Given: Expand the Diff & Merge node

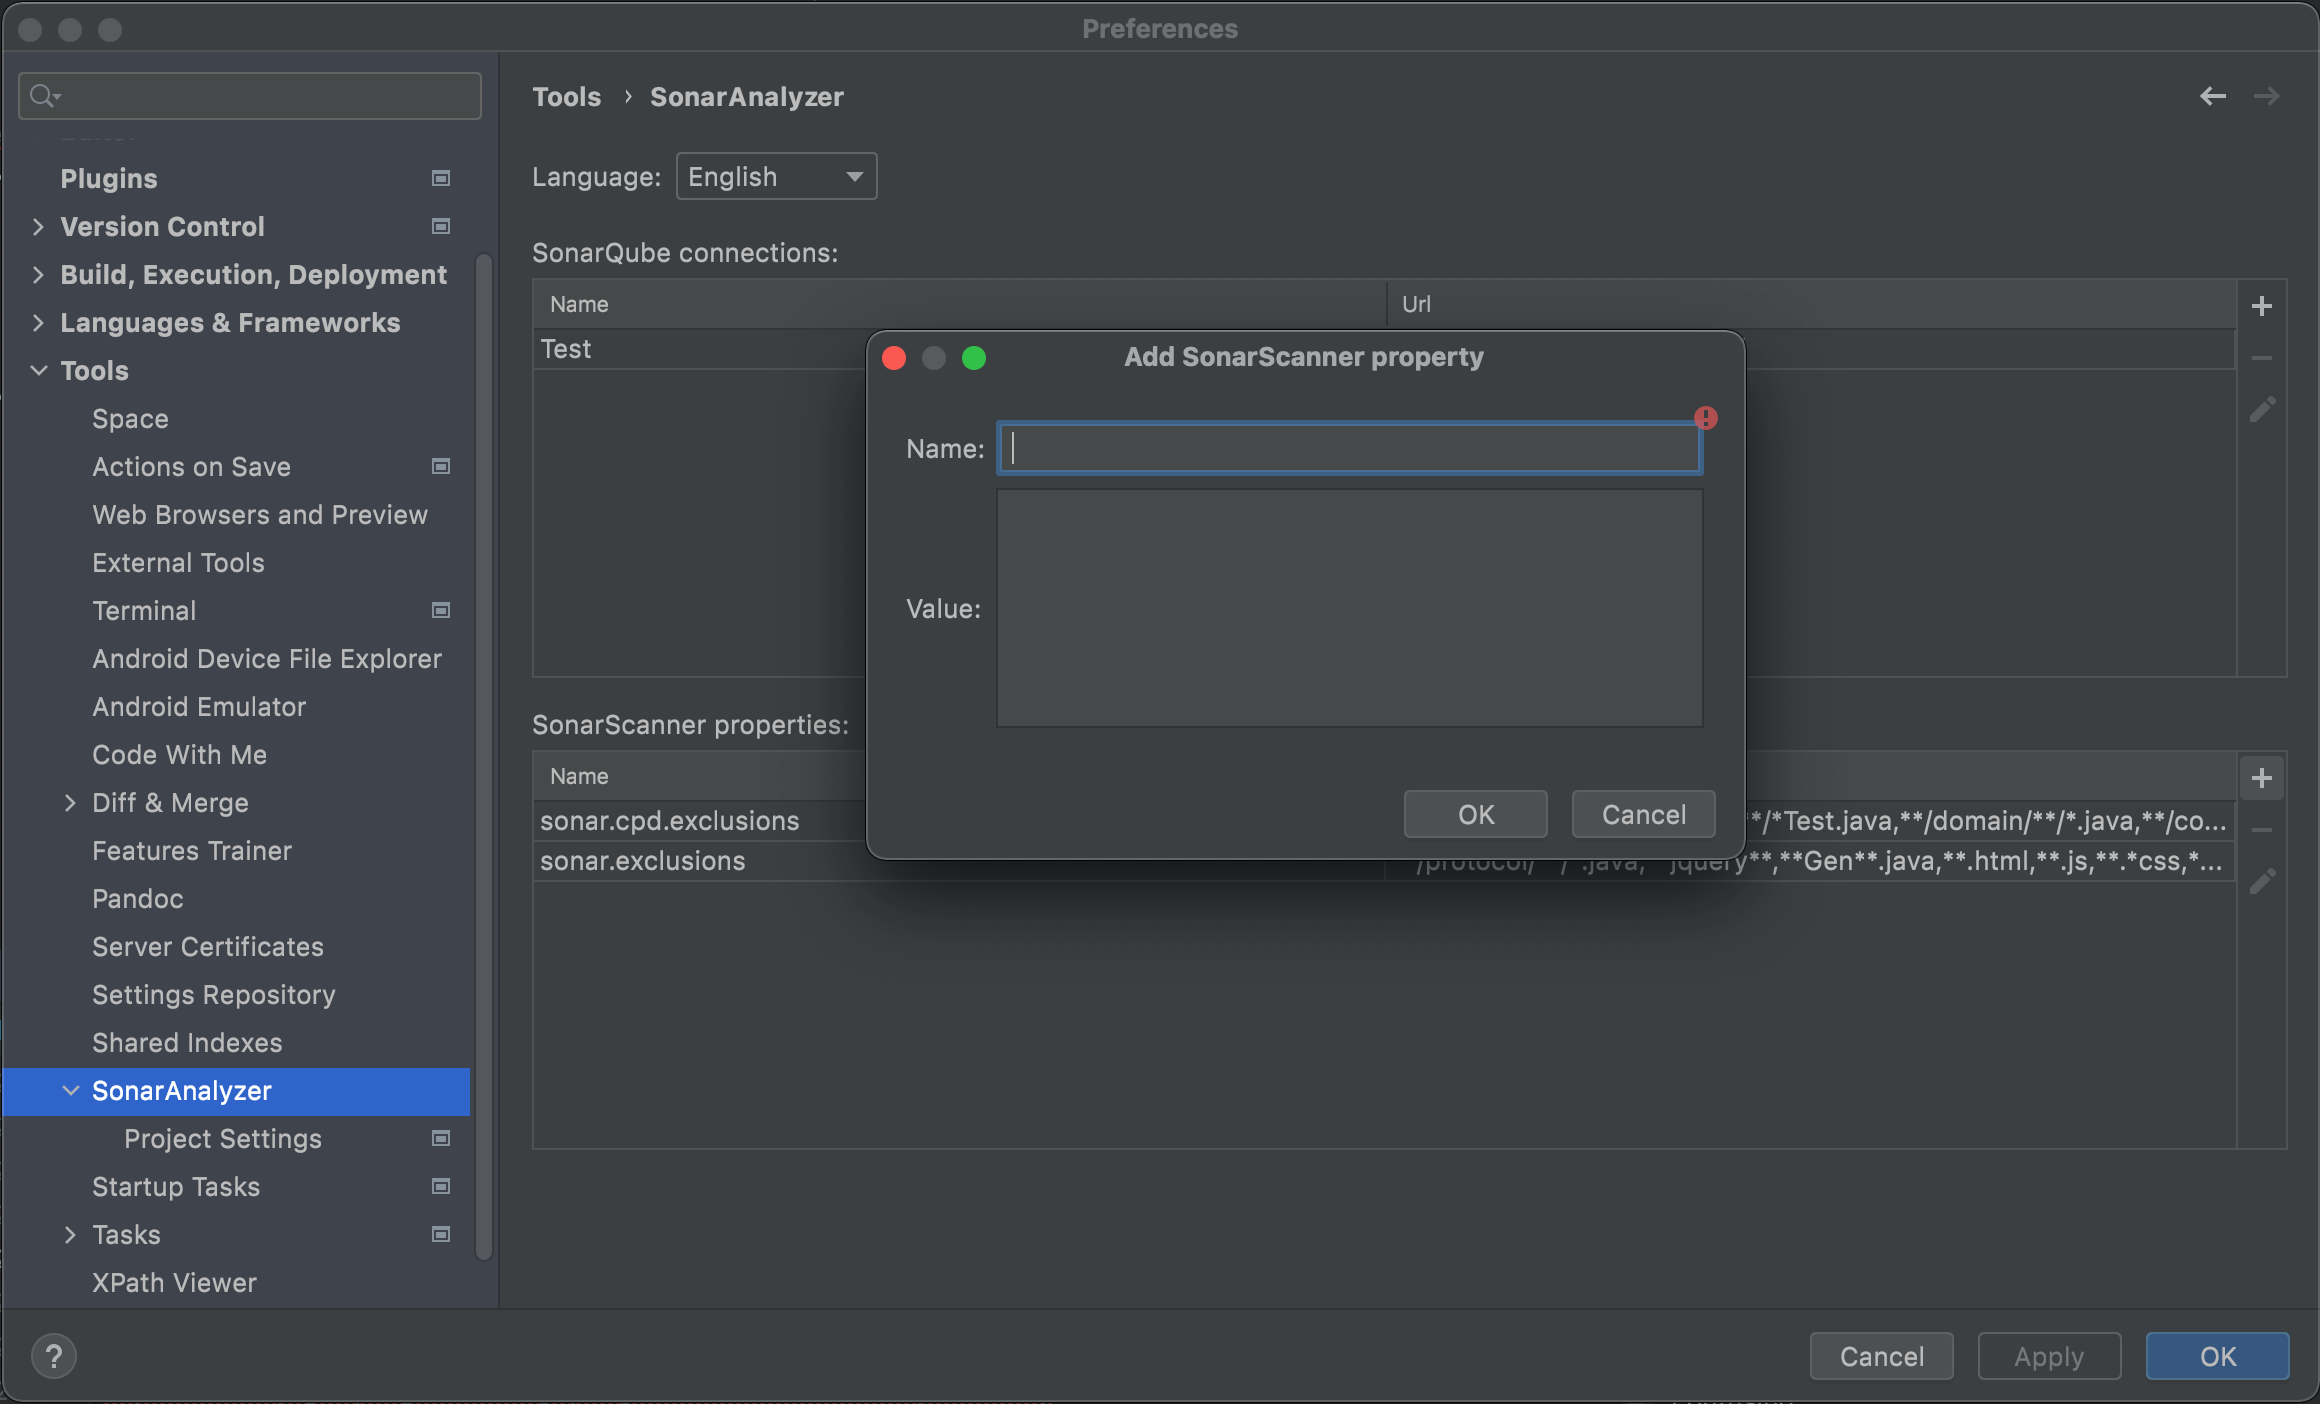Looking at the screenshot, I should click(70, 802).
